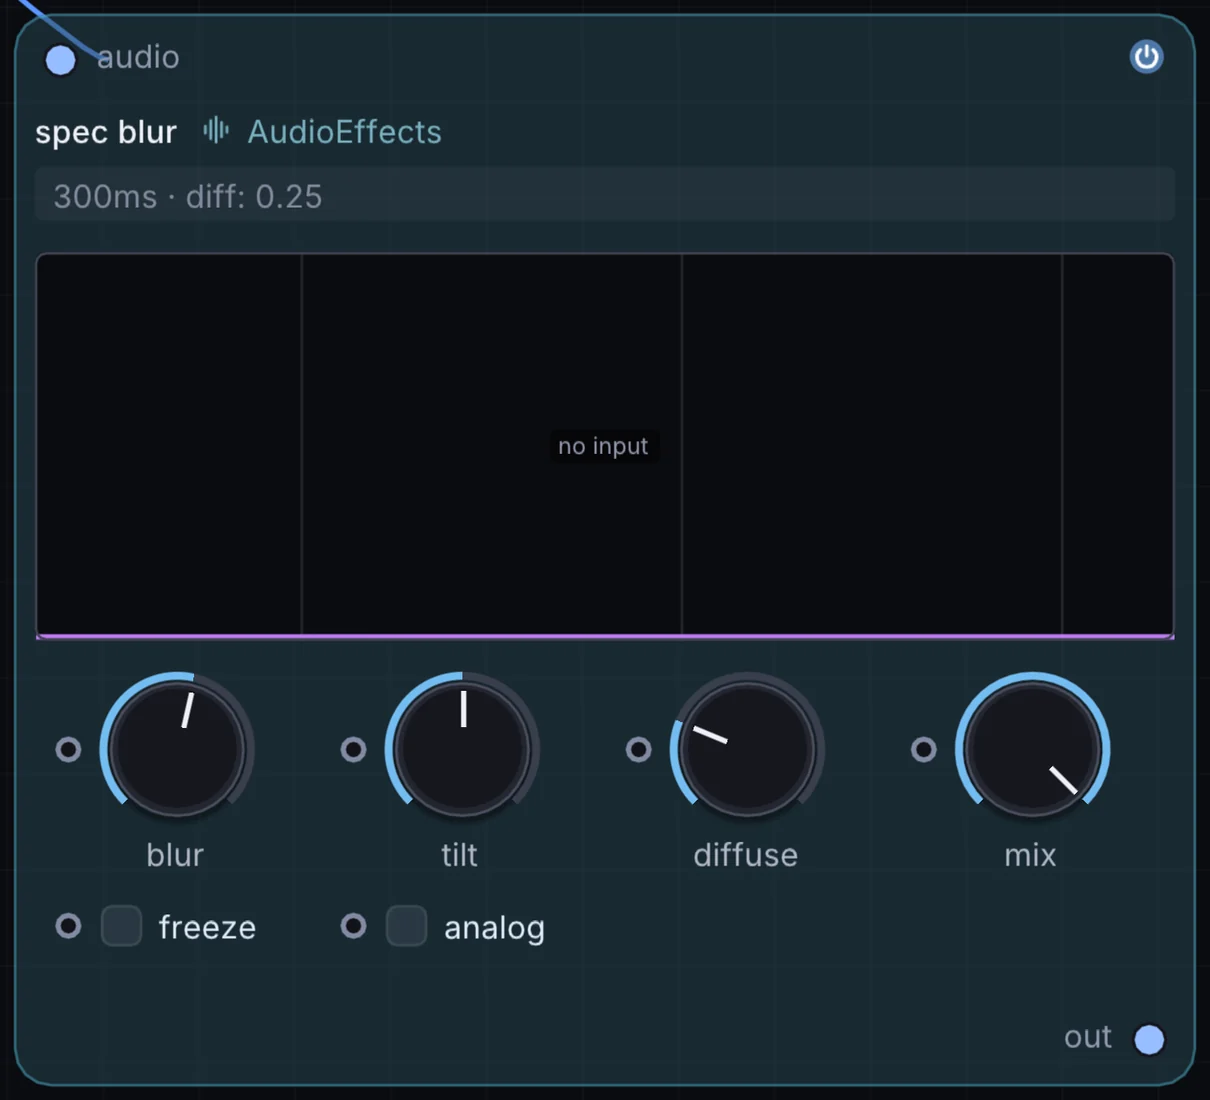Click the diffuse knob

(747, 748)
